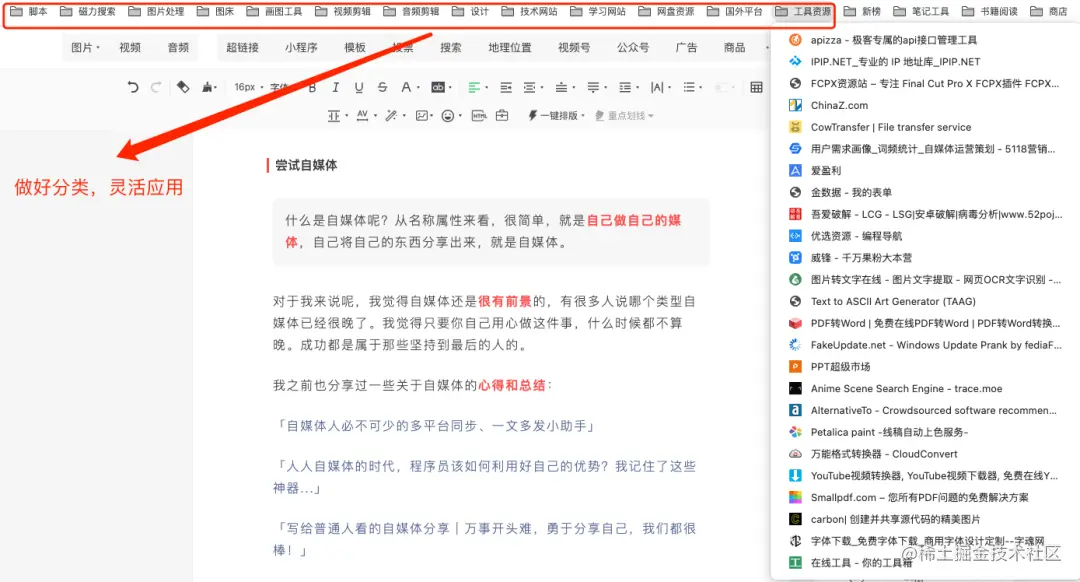This screenshot has width=1080, height=582.
Task: Click the Undo icon in the editor toolbar
Action: (135, 88)
